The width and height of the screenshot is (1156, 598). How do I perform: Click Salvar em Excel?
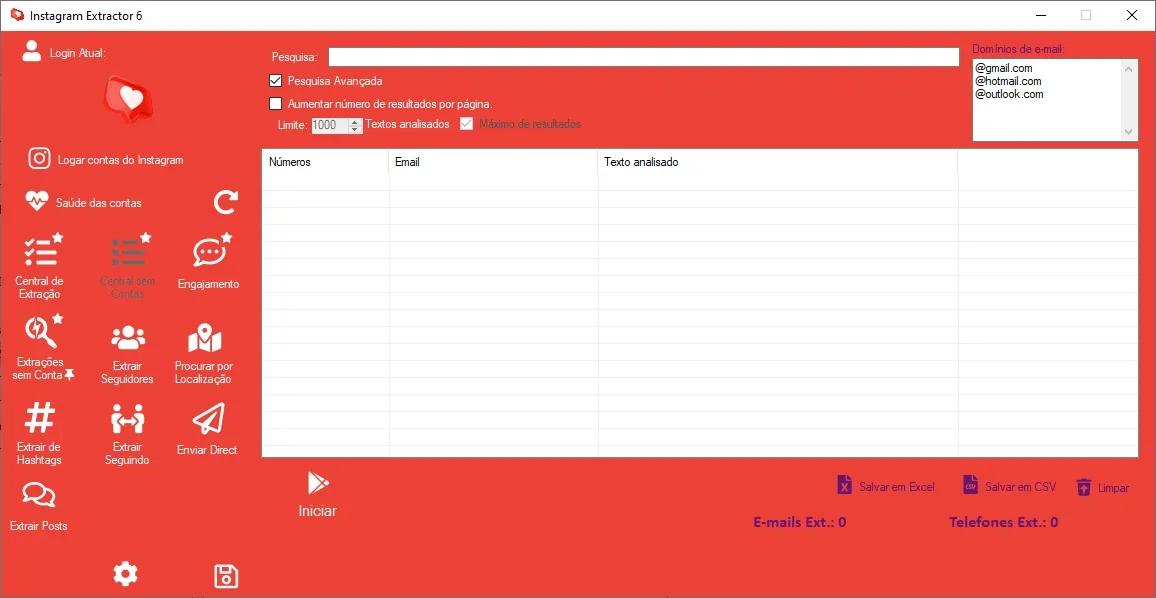(x=886, y=487)
